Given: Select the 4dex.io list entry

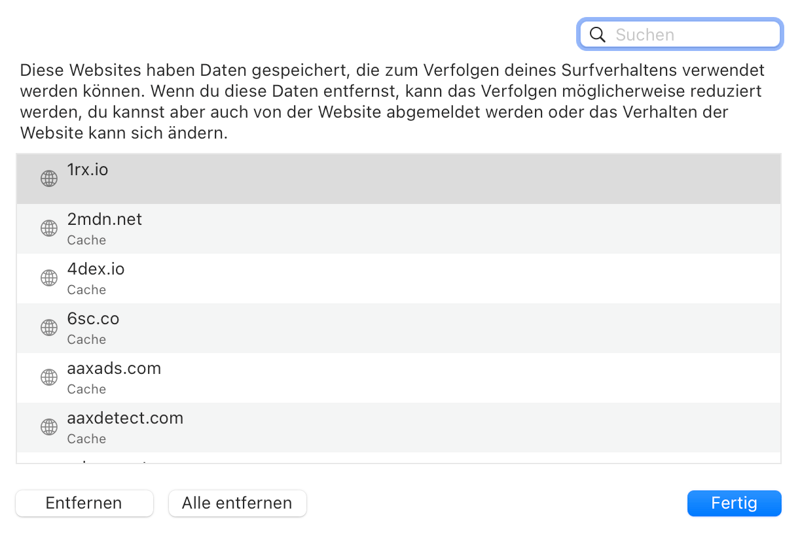Looking at the screenshot, I should [x=400, y=278].
